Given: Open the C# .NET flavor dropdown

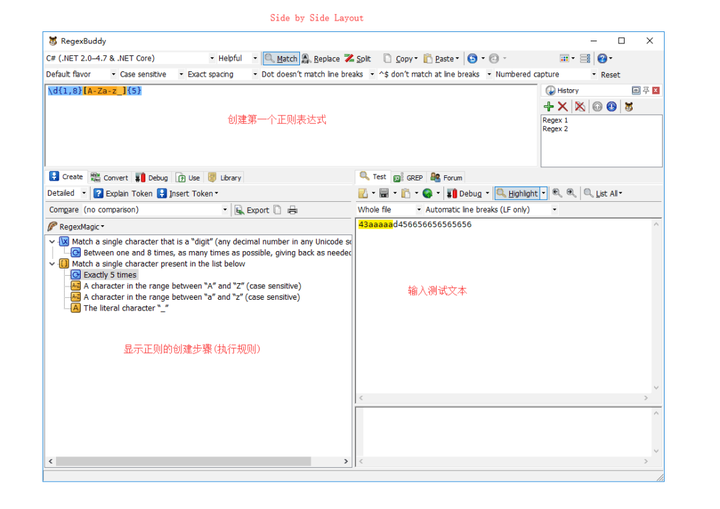Looking at the screenshot, I should [x=130, y=58].
